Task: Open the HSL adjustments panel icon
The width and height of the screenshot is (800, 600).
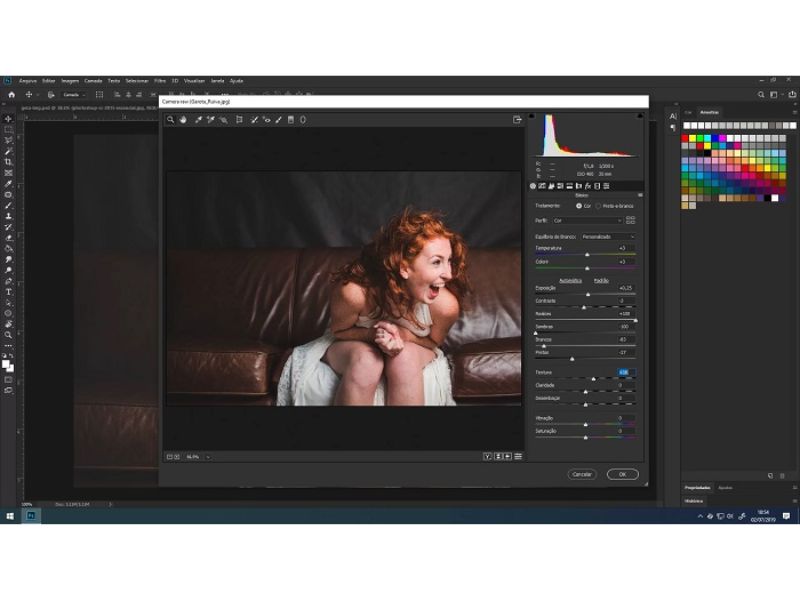Action: [x=559, y=186]
